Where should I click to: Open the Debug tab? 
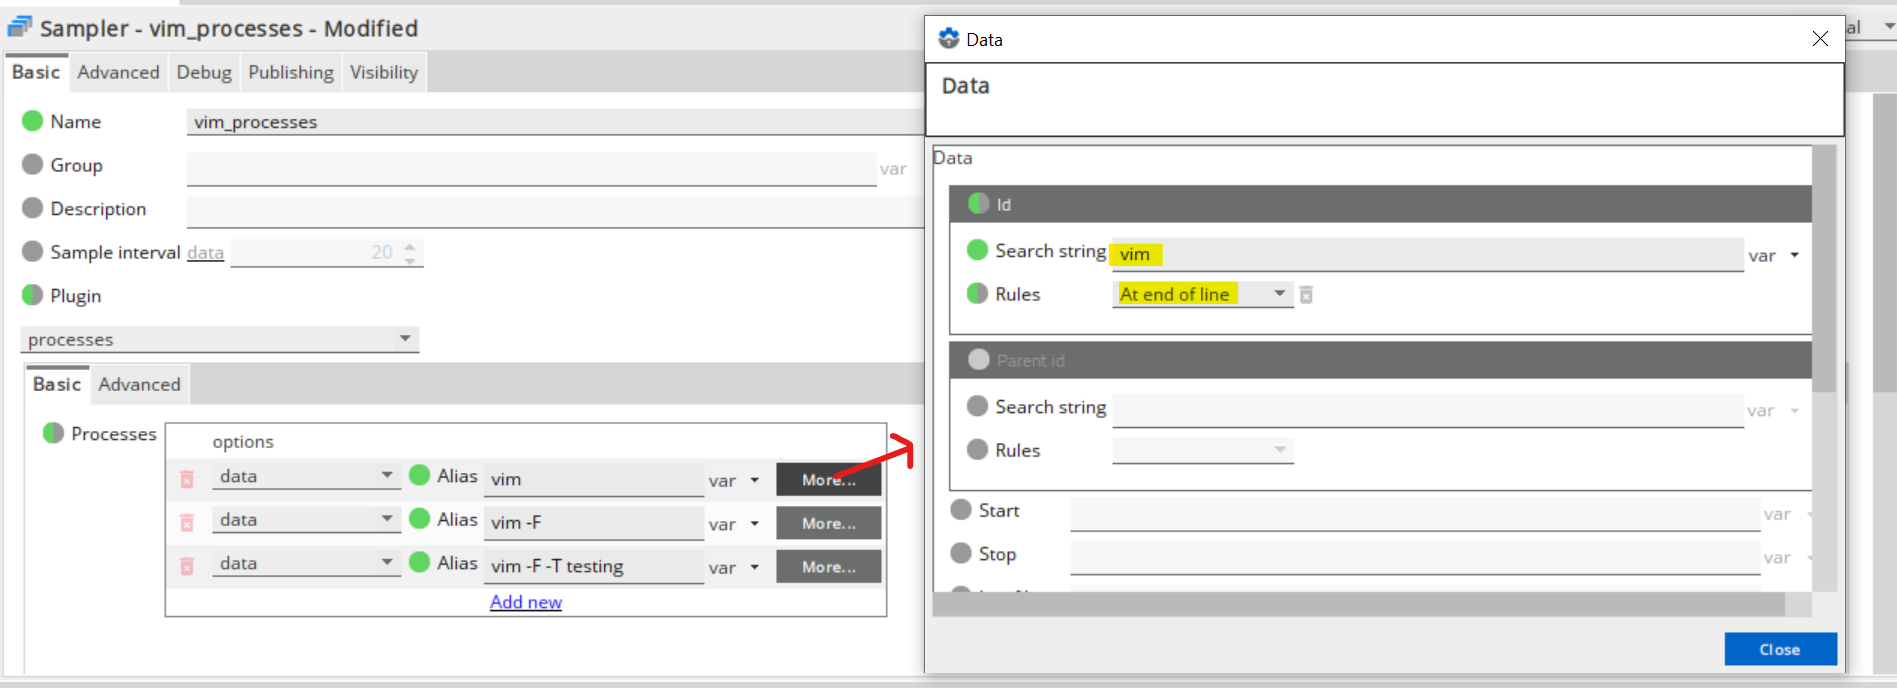[204, 72]
